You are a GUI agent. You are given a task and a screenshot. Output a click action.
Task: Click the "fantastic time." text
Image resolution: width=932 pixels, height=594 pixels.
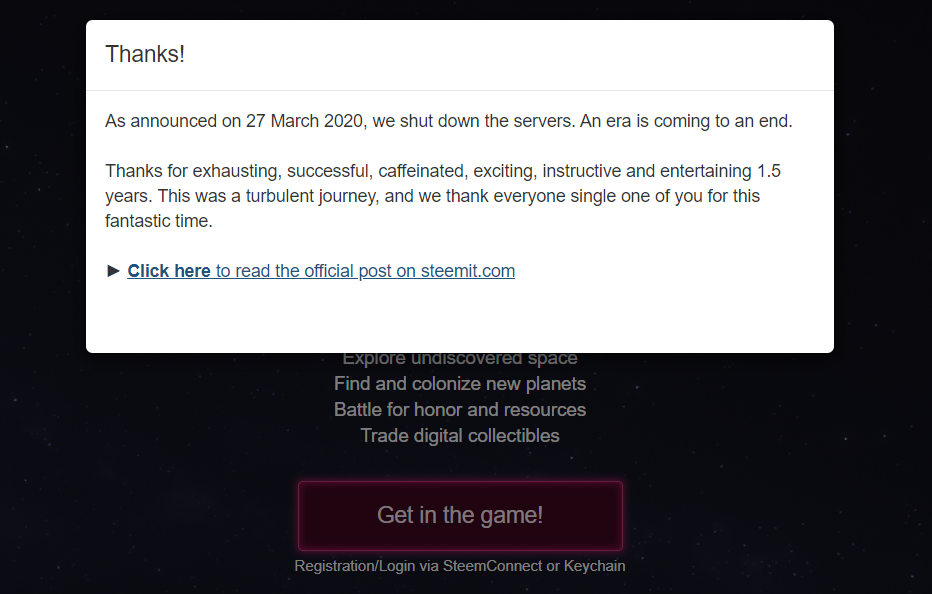[159, 221]
